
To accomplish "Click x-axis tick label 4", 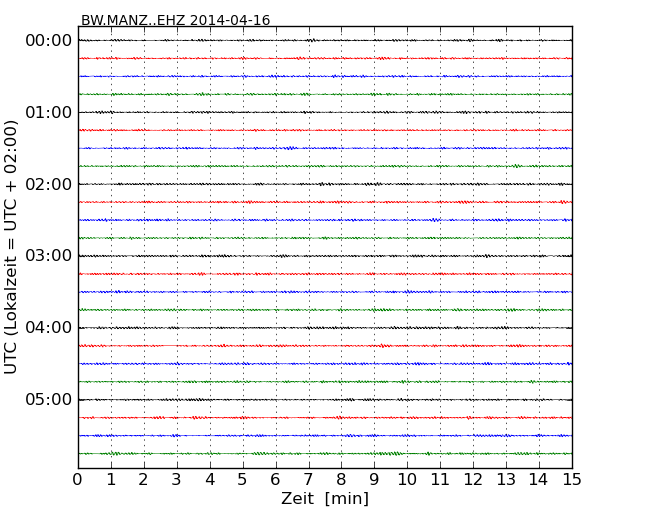I will click(x=210, y=479).
